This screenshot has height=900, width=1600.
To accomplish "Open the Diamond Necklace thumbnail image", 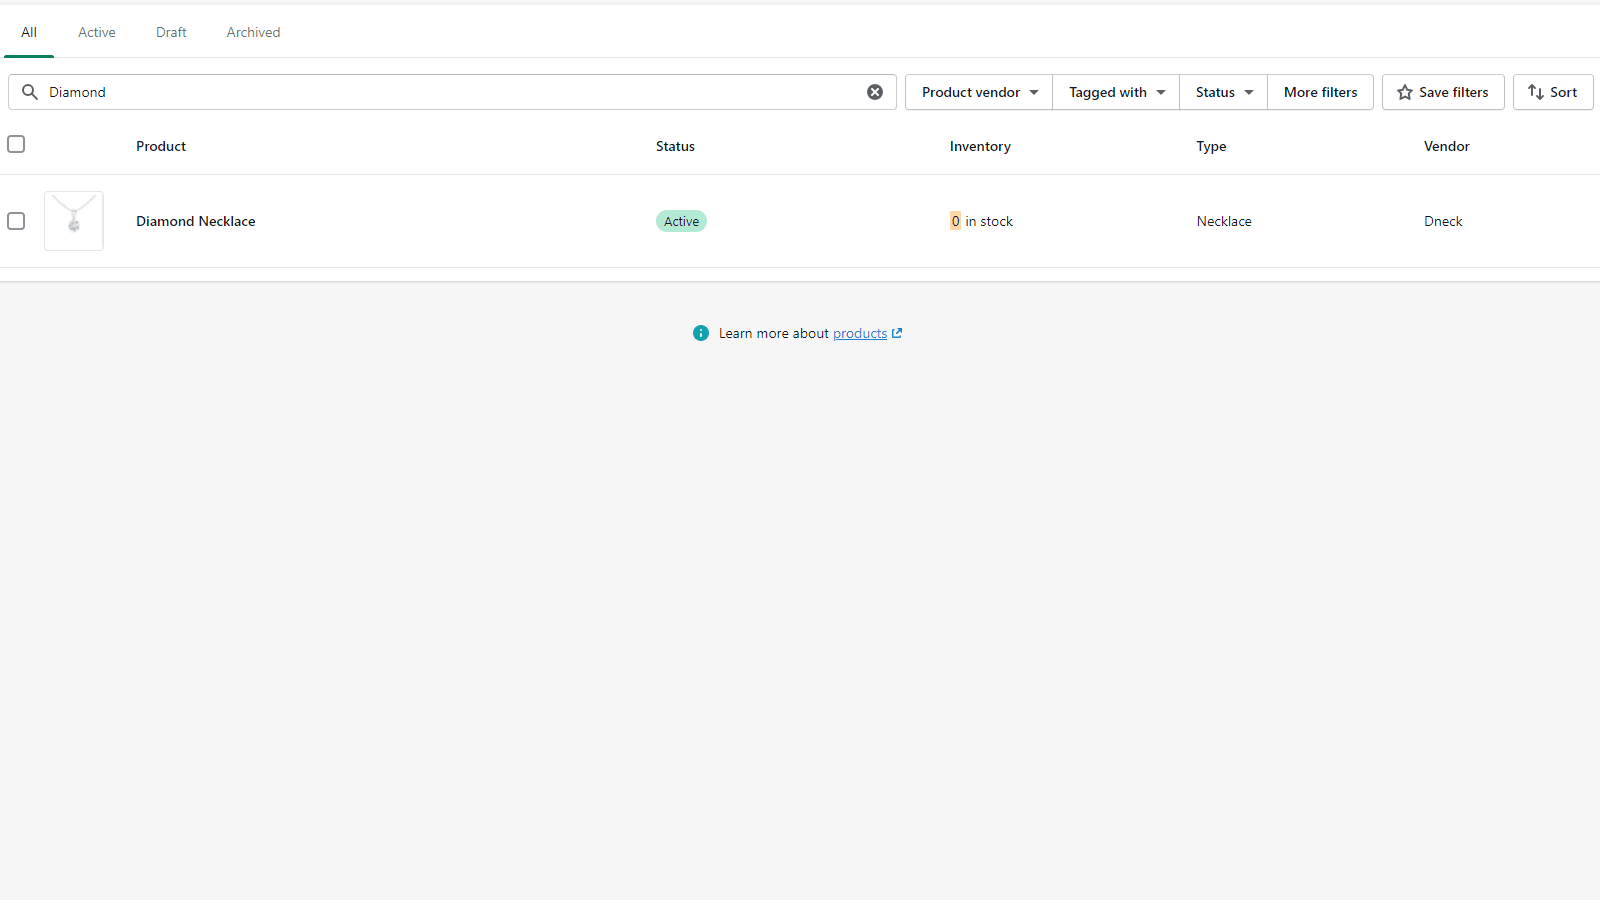I will pos(74,221).
